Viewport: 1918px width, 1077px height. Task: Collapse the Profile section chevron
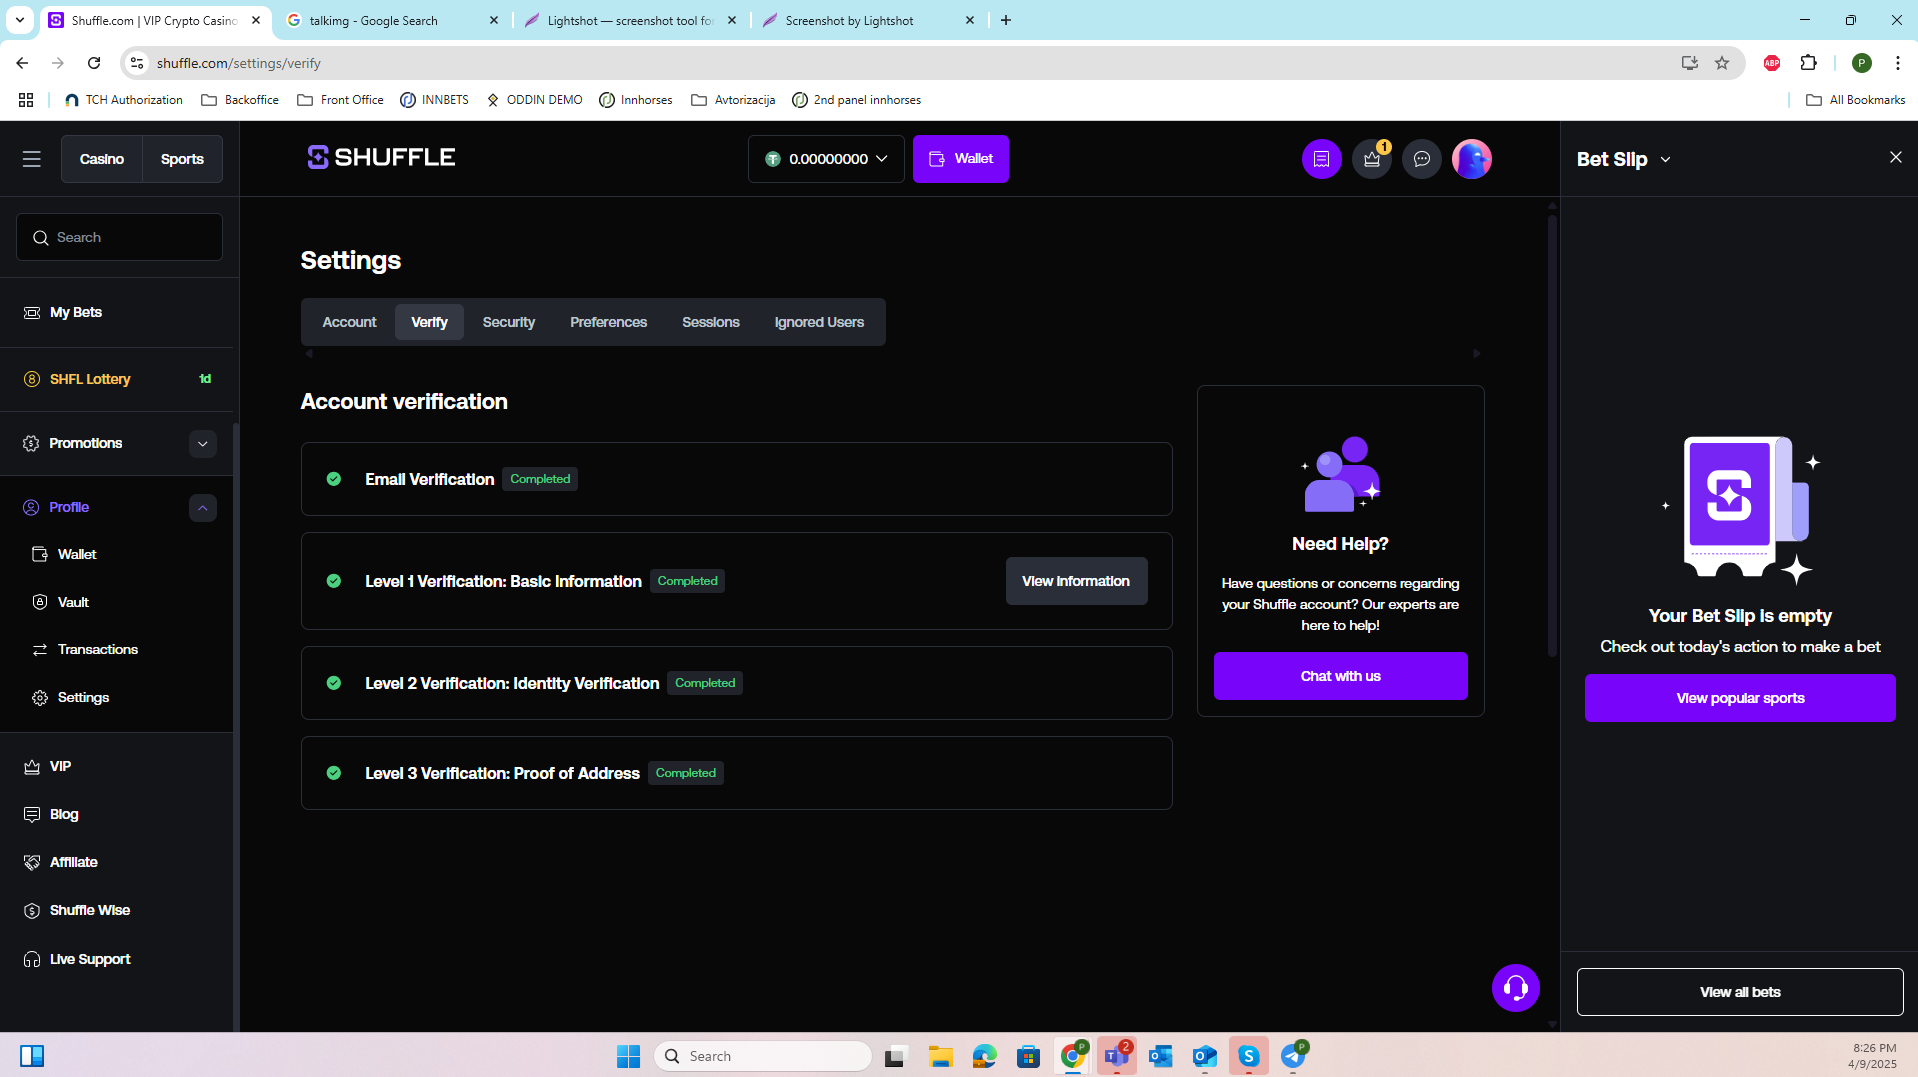coord(202,508)
